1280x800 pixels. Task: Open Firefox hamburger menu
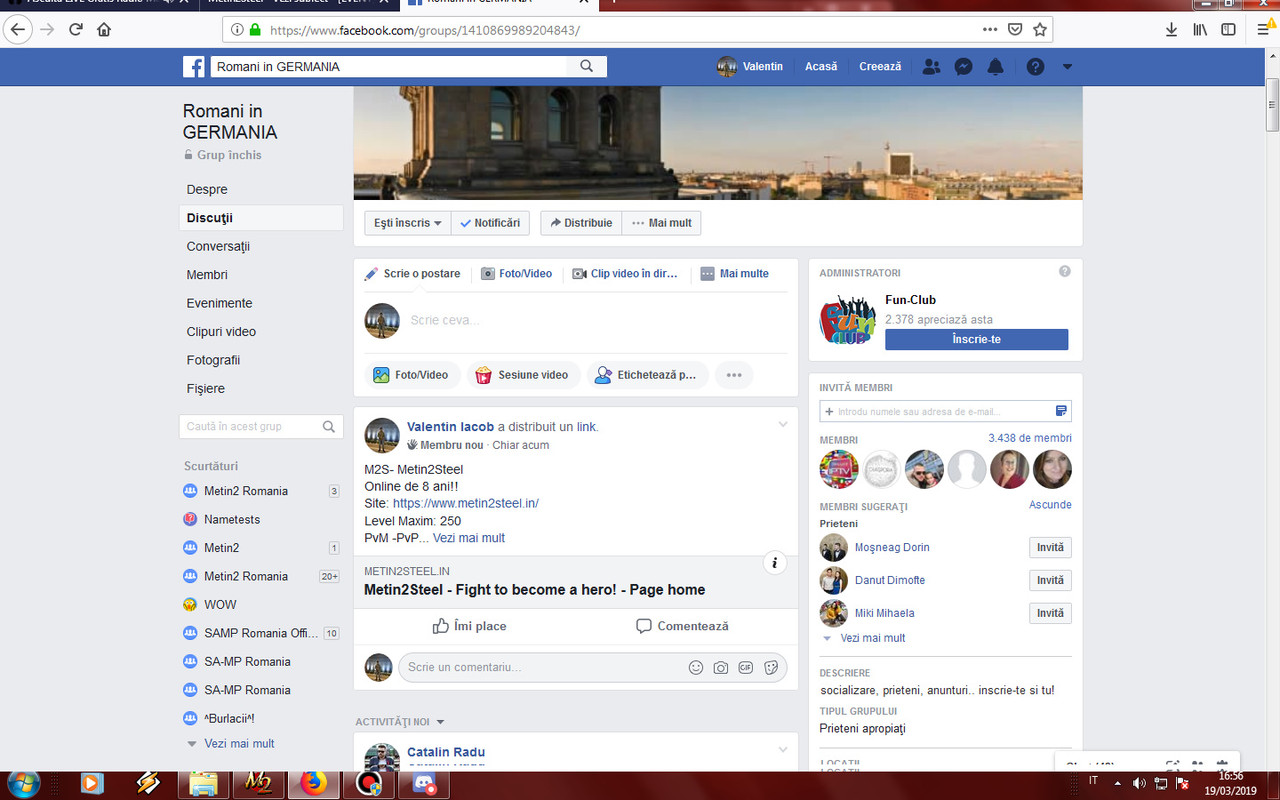click(1264, 29)
